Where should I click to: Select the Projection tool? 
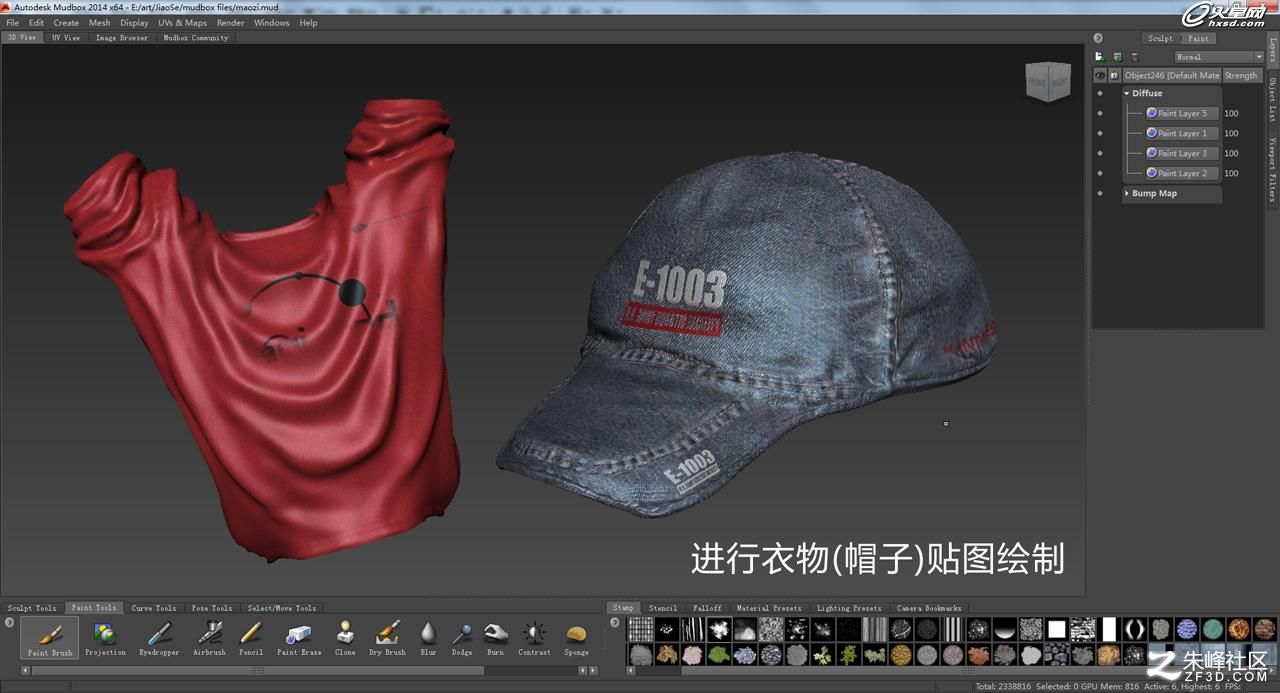tap(105, 637)
